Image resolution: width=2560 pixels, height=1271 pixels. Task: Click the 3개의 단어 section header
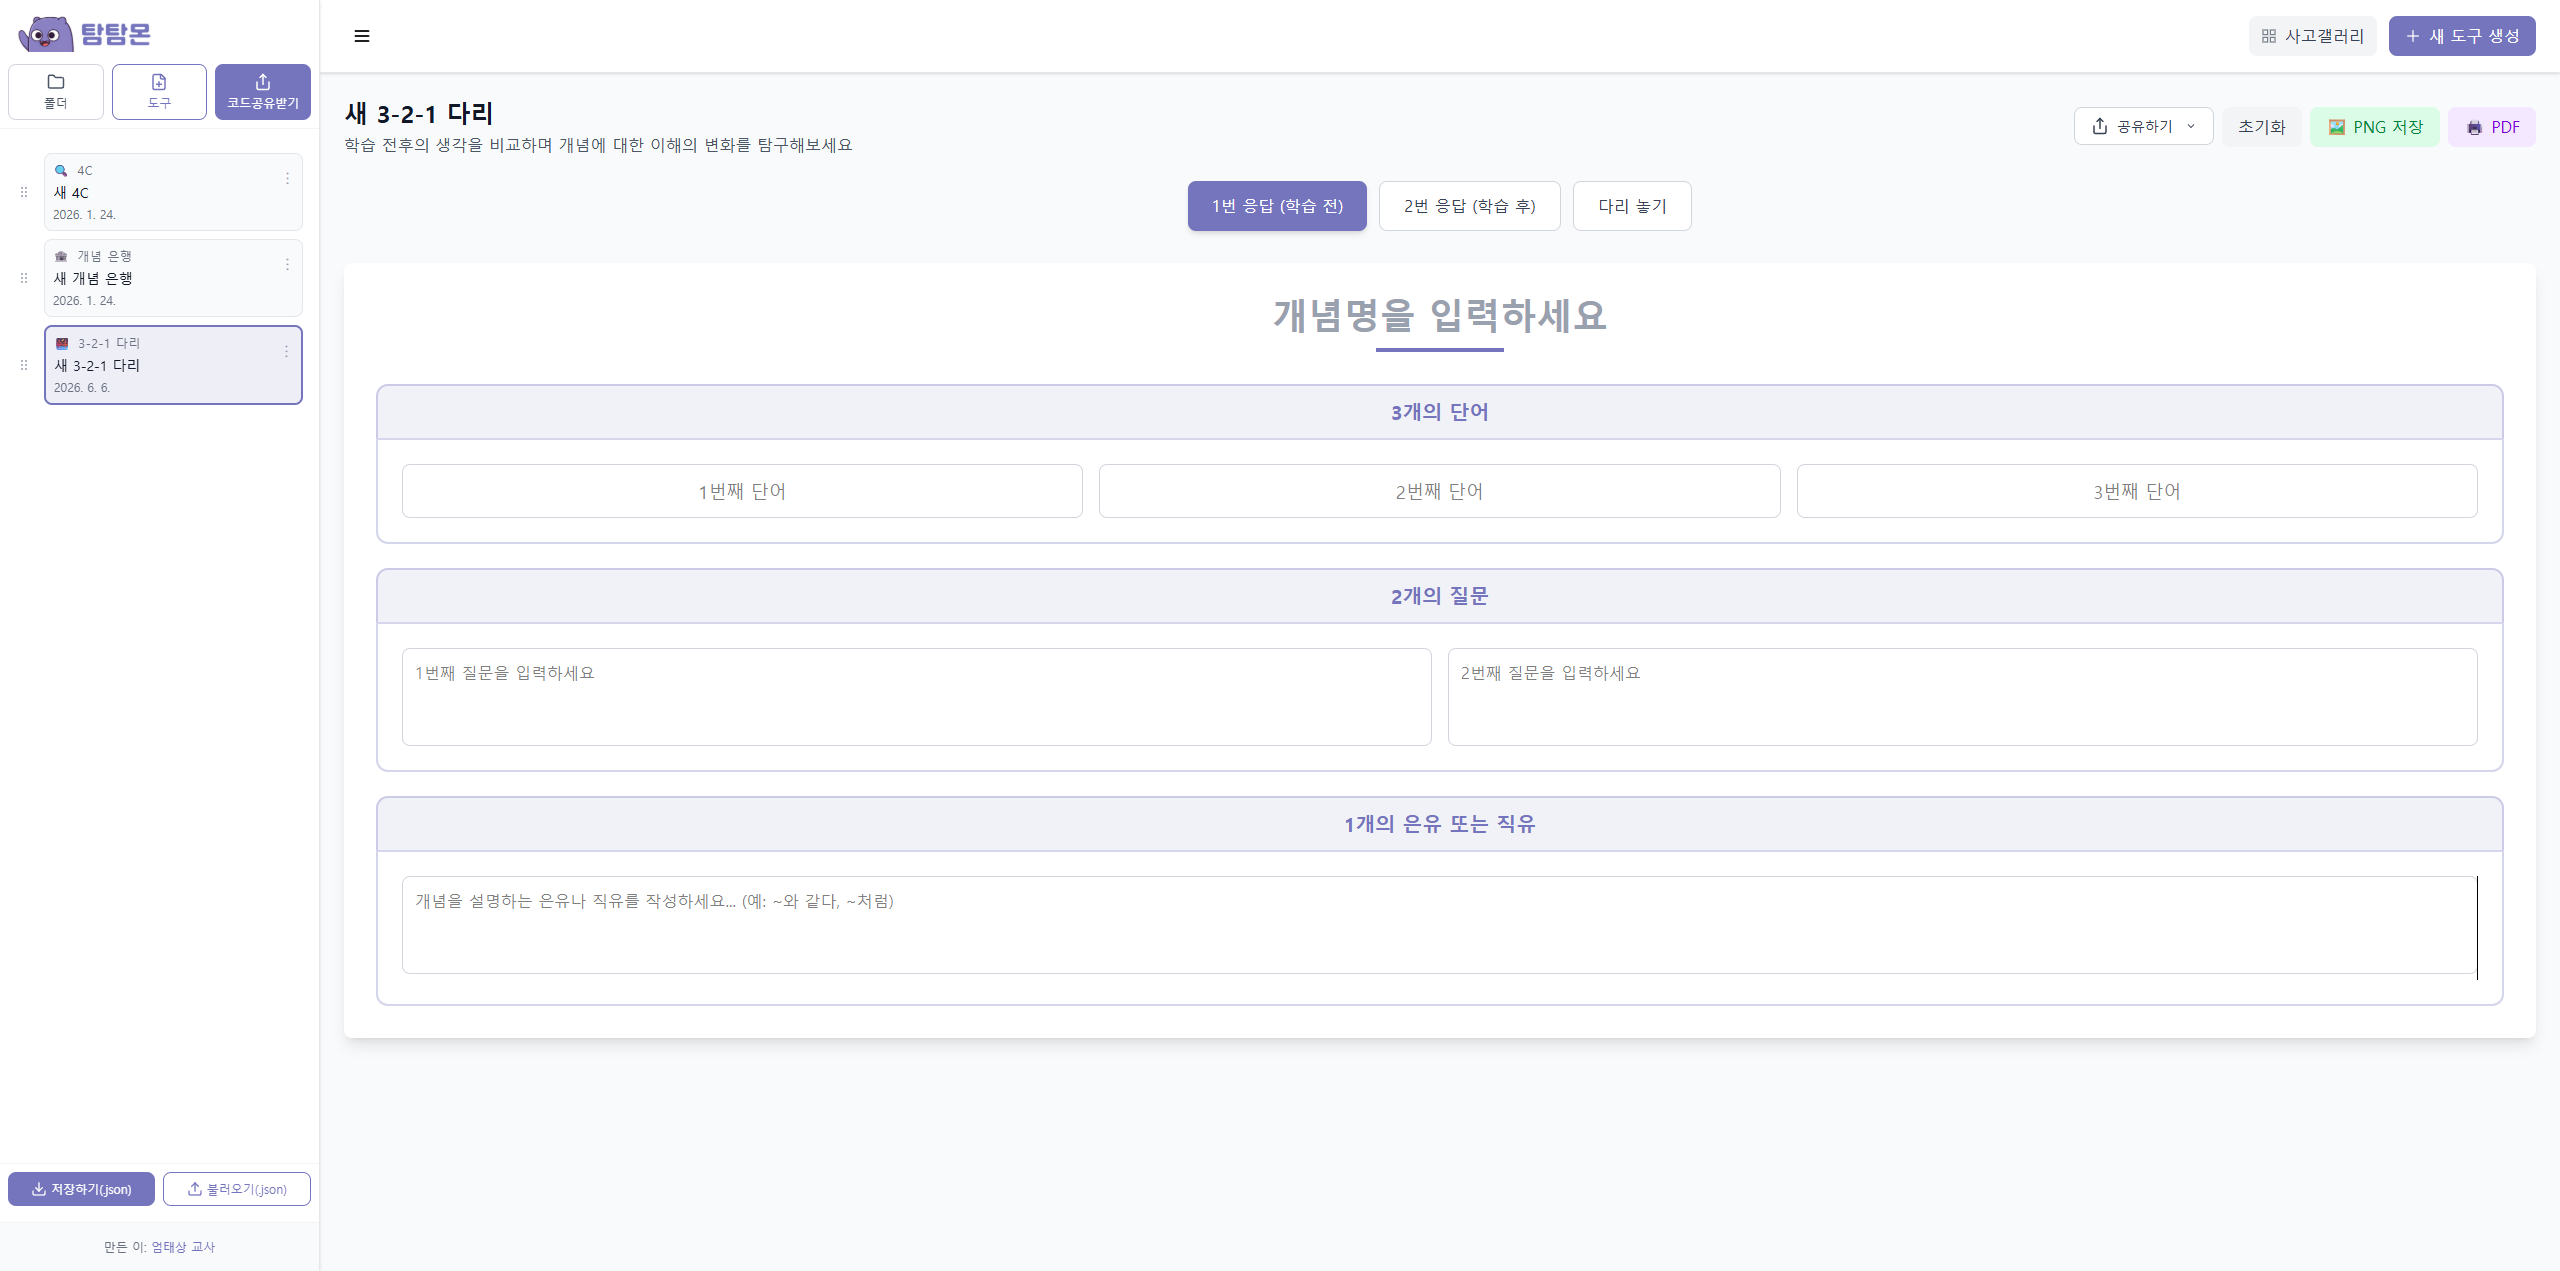[x=1439, y=412]
